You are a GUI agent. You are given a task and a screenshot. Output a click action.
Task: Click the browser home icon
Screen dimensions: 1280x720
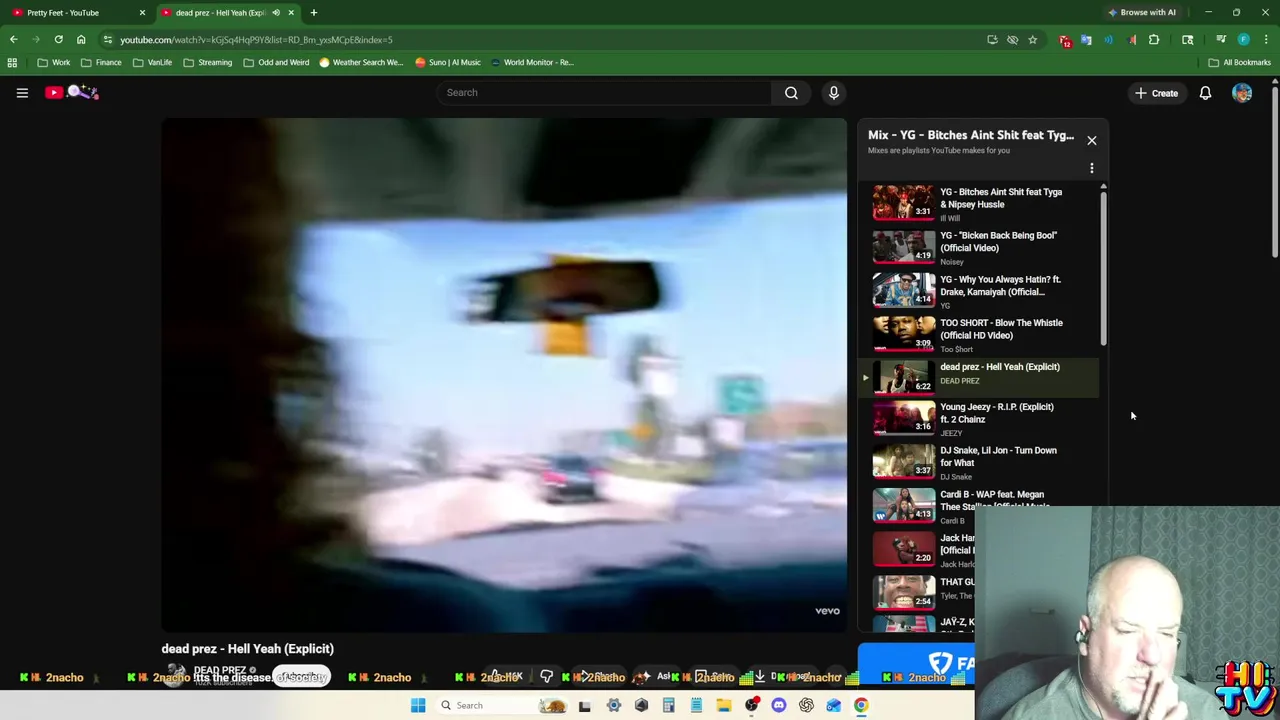[81, 40]
